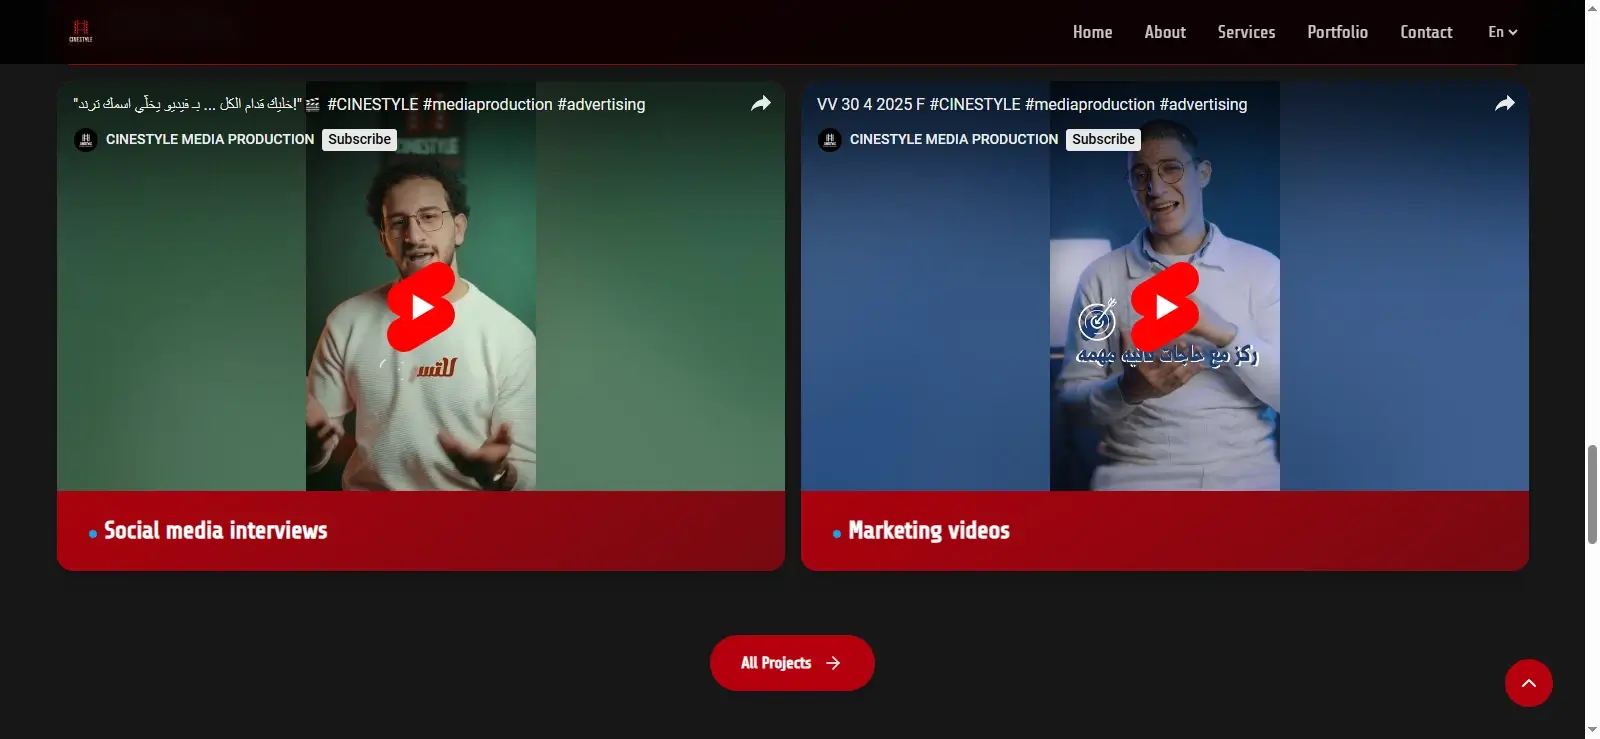Click Cinestyle Media Production name on the left video
The width and height of the screenshot is (1600, 739).
(x=210, y=140)
